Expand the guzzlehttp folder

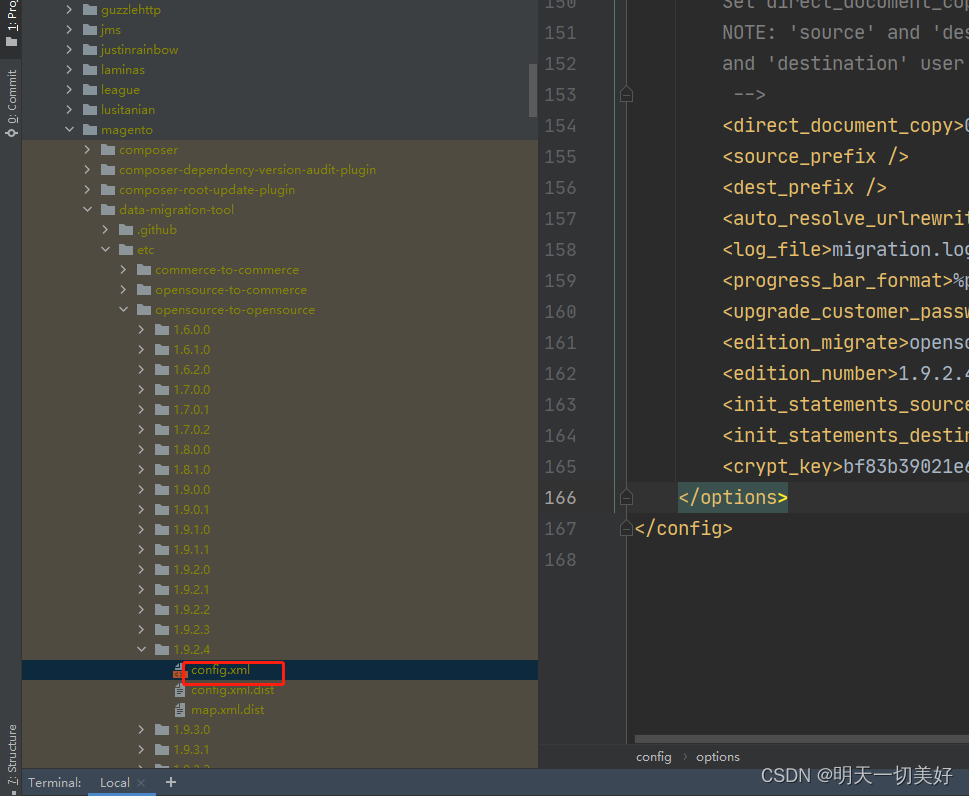point(69,10)
